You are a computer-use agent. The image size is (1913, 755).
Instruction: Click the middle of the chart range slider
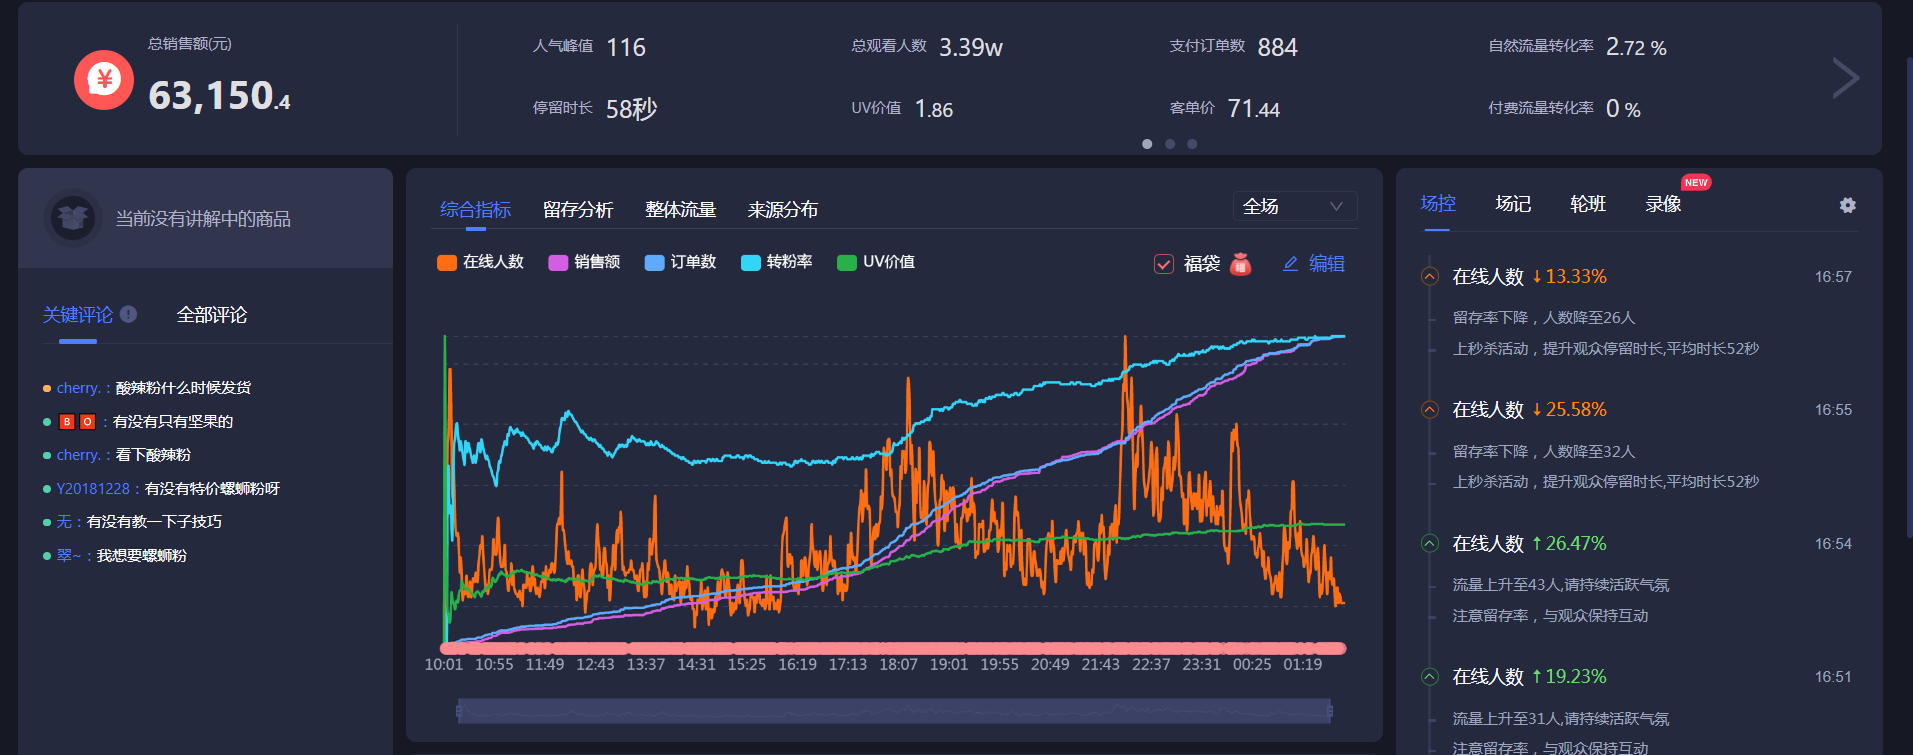pos(894,711)
